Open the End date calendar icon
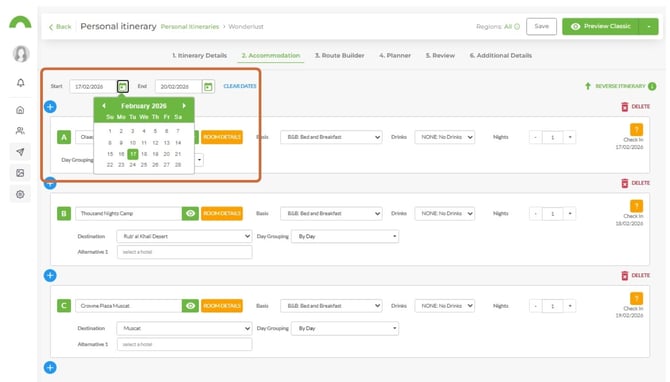 [208, 87]
